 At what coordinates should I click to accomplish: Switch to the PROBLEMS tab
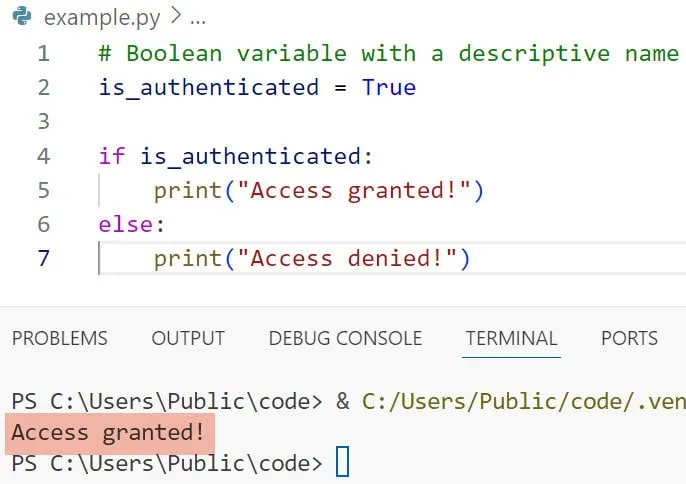coord(59,338)
